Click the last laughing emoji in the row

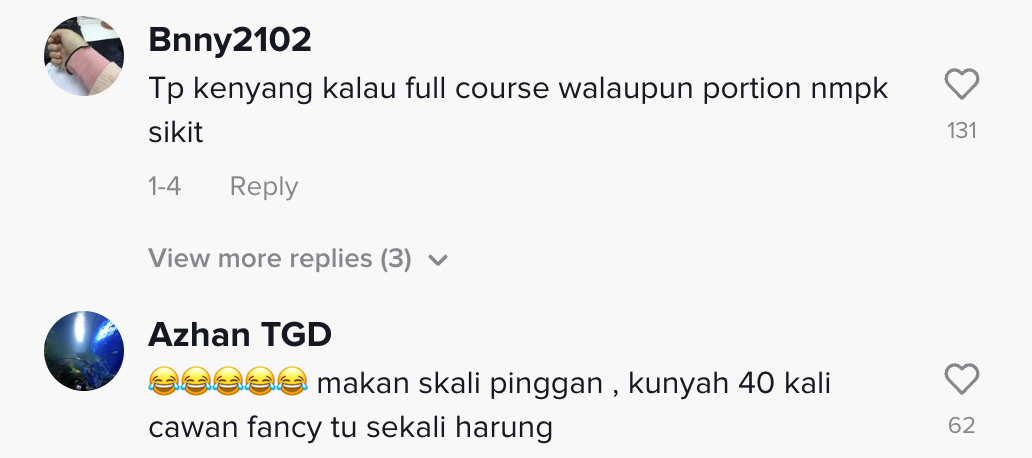point(292,382)
